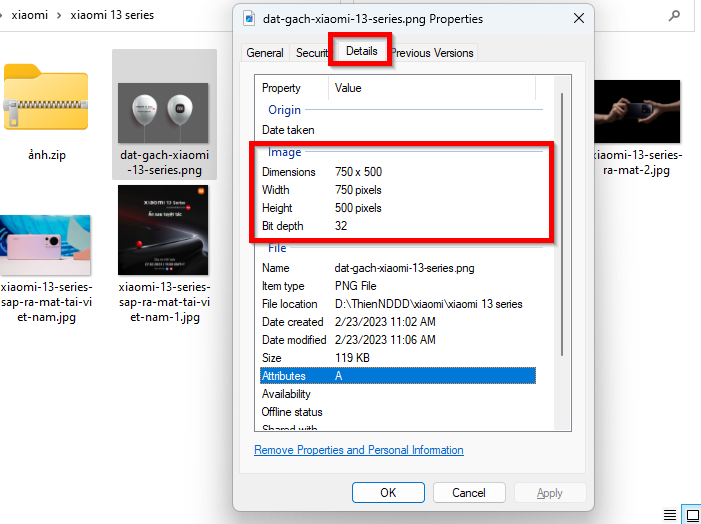Select the Size 119 KB row
701x524 pixels.
coord(398,358)
